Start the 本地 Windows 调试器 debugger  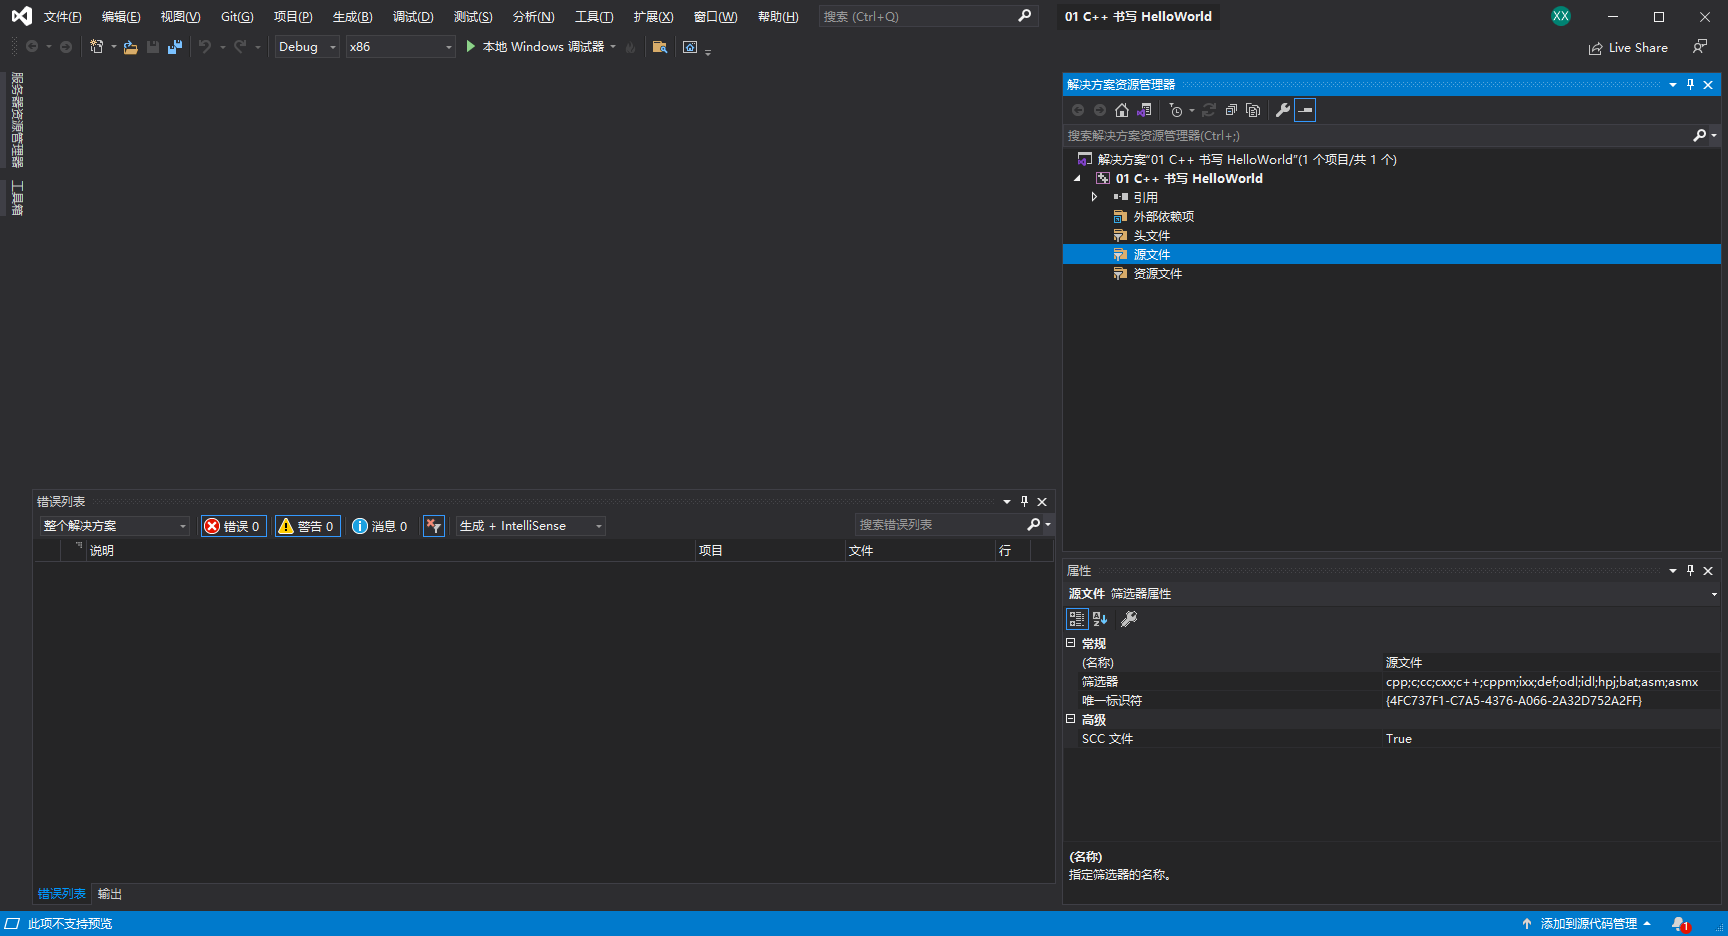(535, 47)
